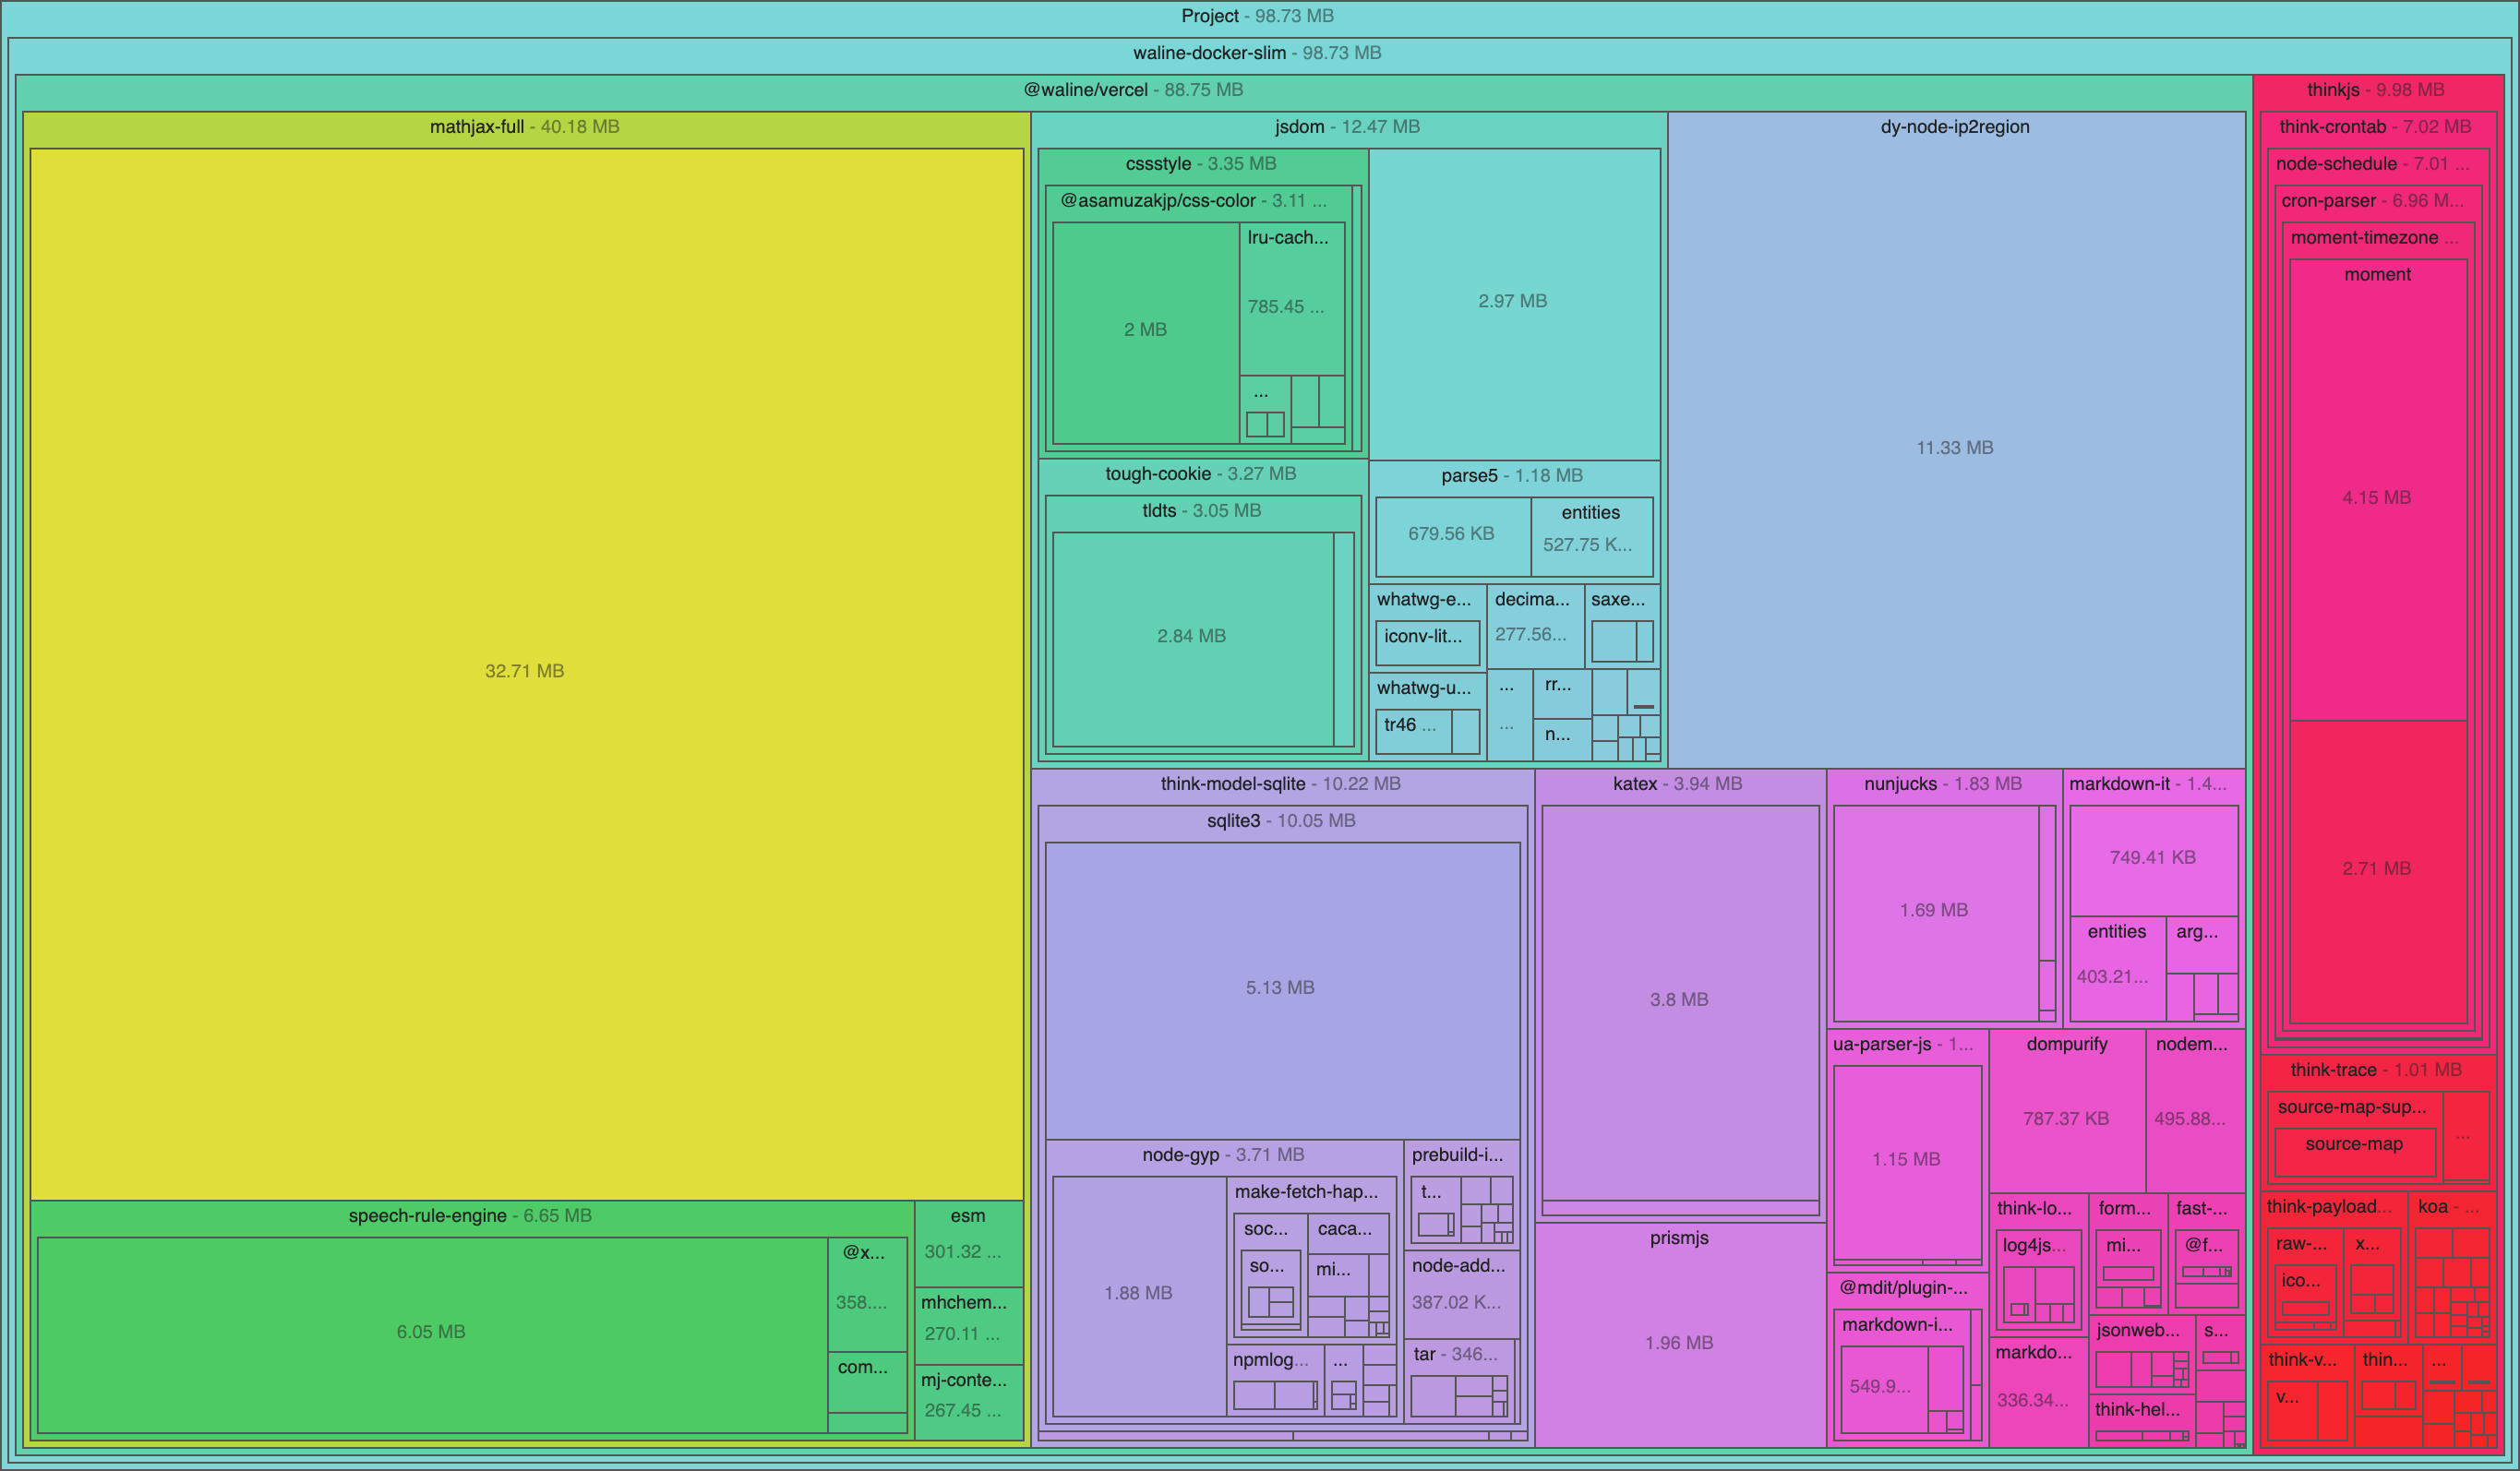Click the prismjs 1.96 MB block
This screenshot has height=1471, width=2520.
tap(1679, 1342)
